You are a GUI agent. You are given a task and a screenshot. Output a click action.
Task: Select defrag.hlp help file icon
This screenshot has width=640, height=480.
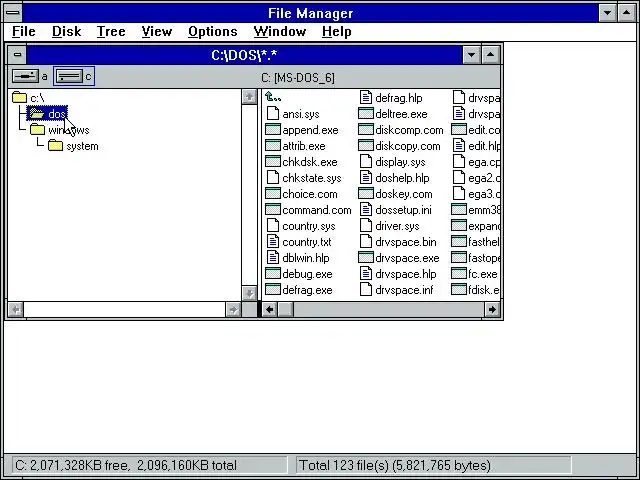(x=366, y=97)
